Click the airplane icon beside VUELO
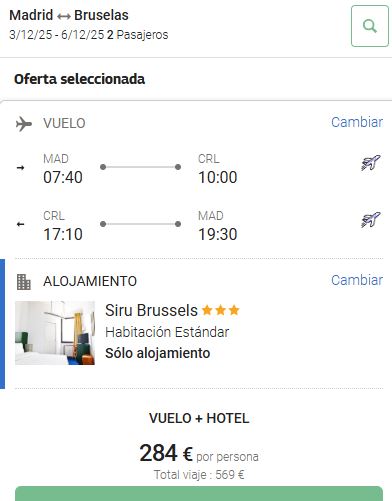Viewport: 392px width, 501px height. [x=24, y=124]
